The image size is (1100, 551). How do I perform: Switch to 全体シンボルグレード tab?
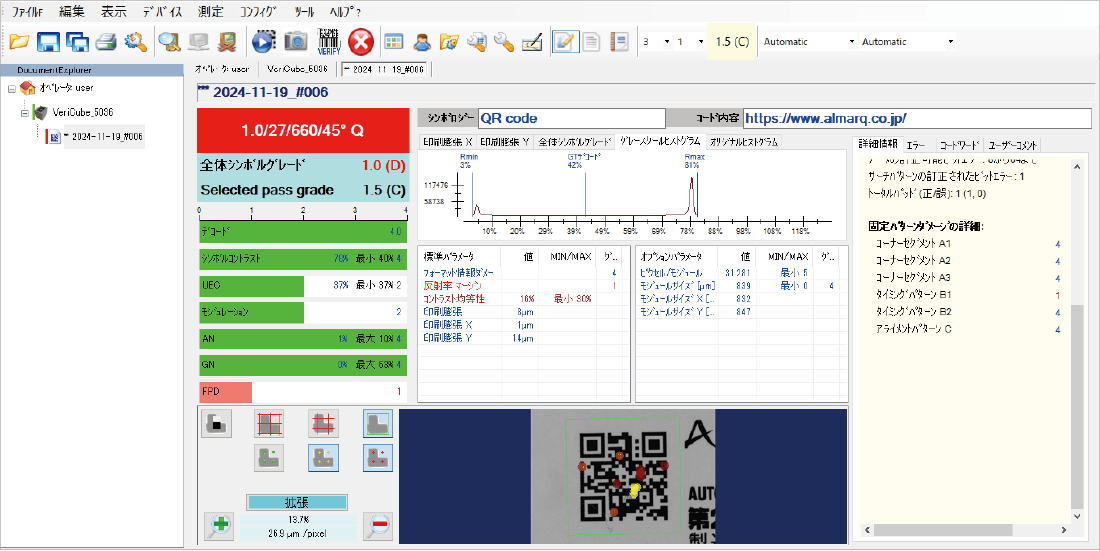[x=575, y=142]
